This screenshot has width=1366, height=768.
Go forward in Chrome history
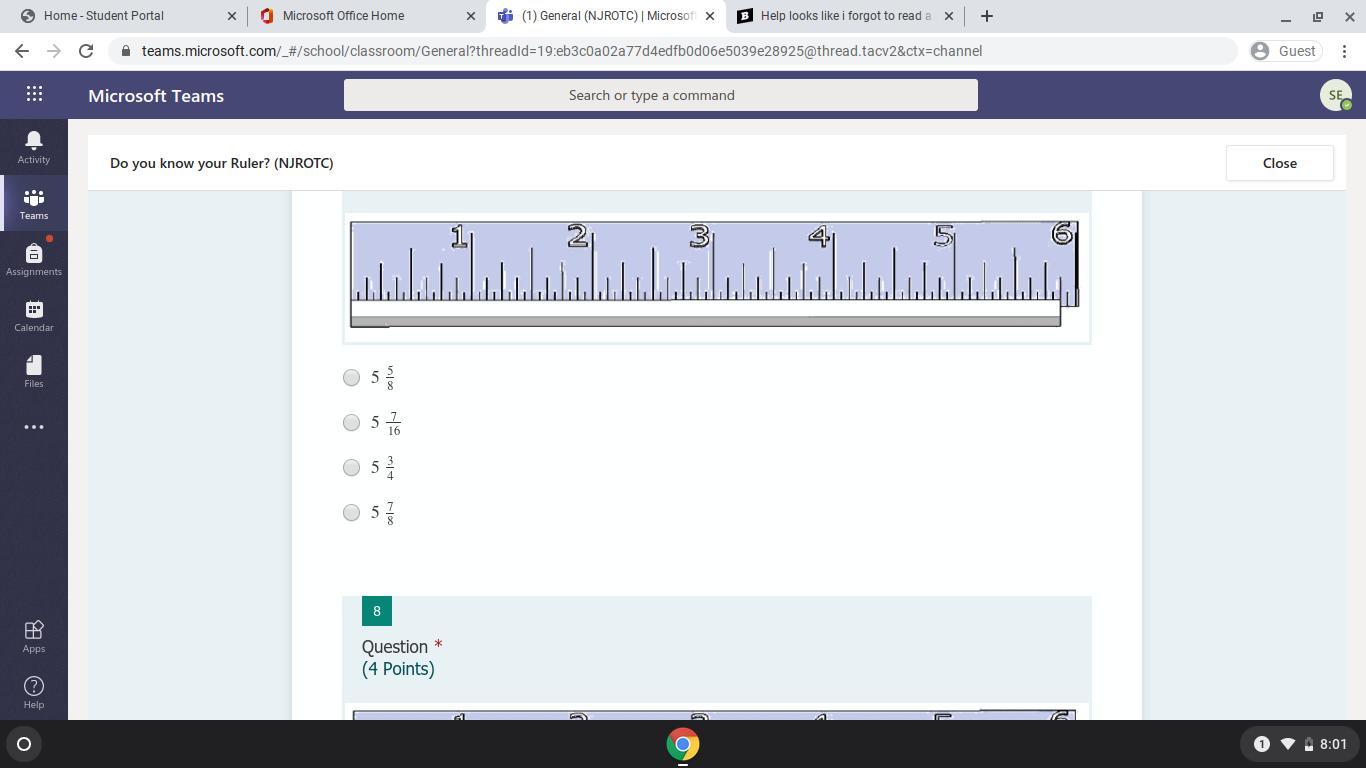click(54, 51)
